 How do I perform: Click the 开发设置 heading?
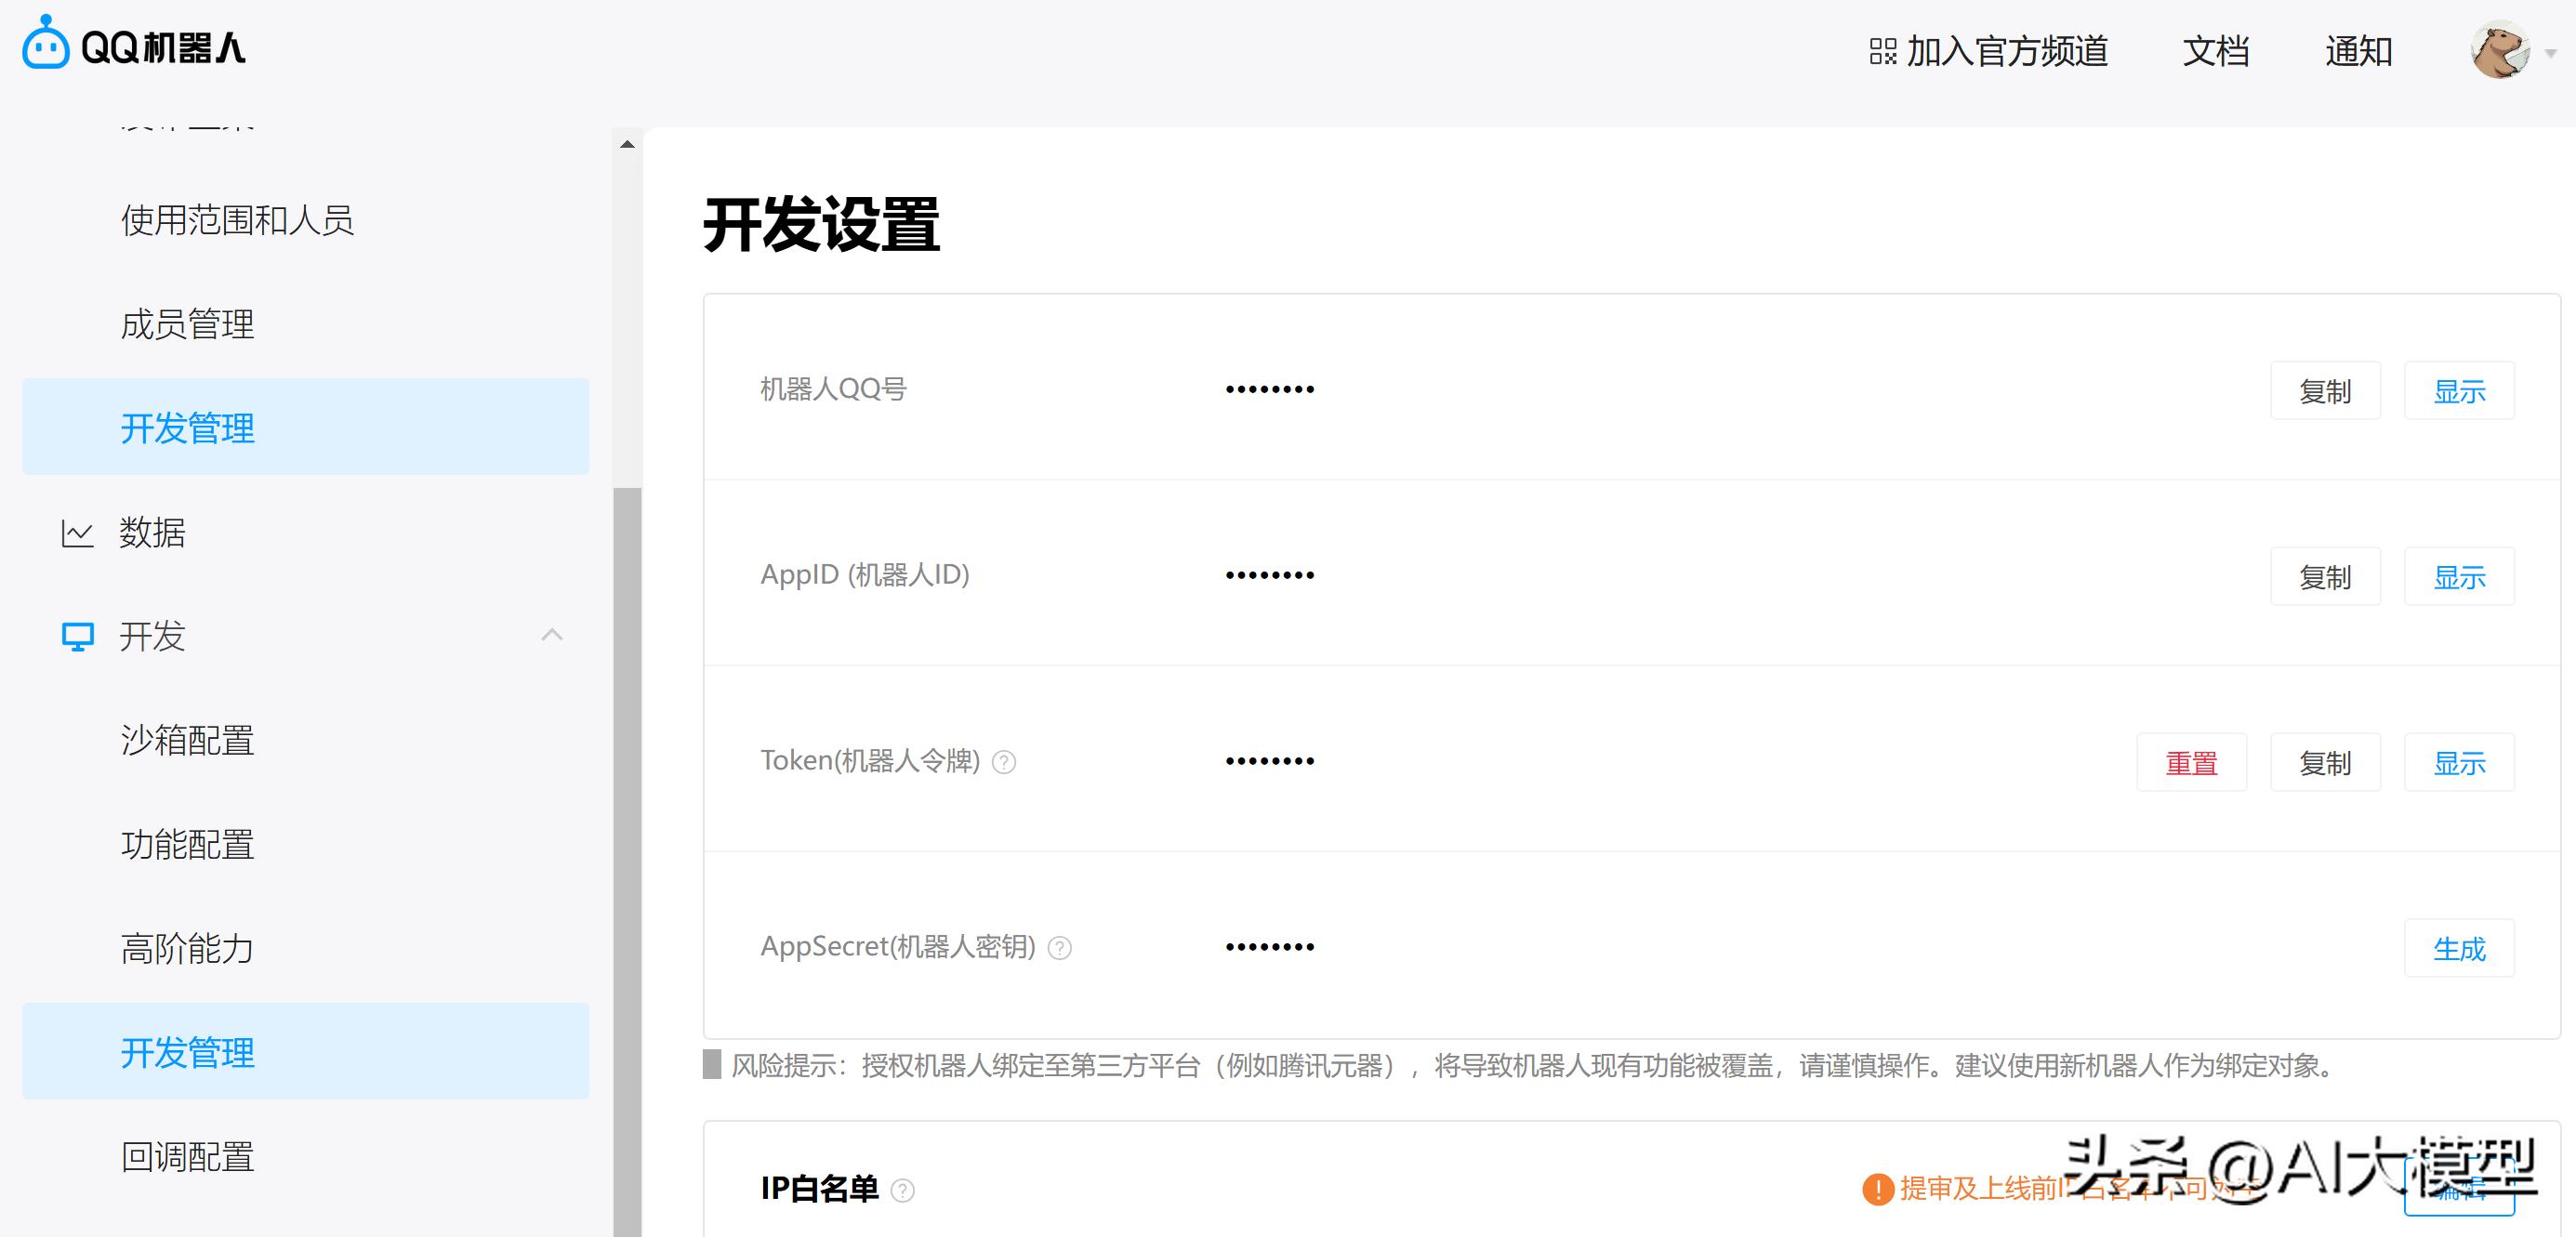[x=821, y=225]
